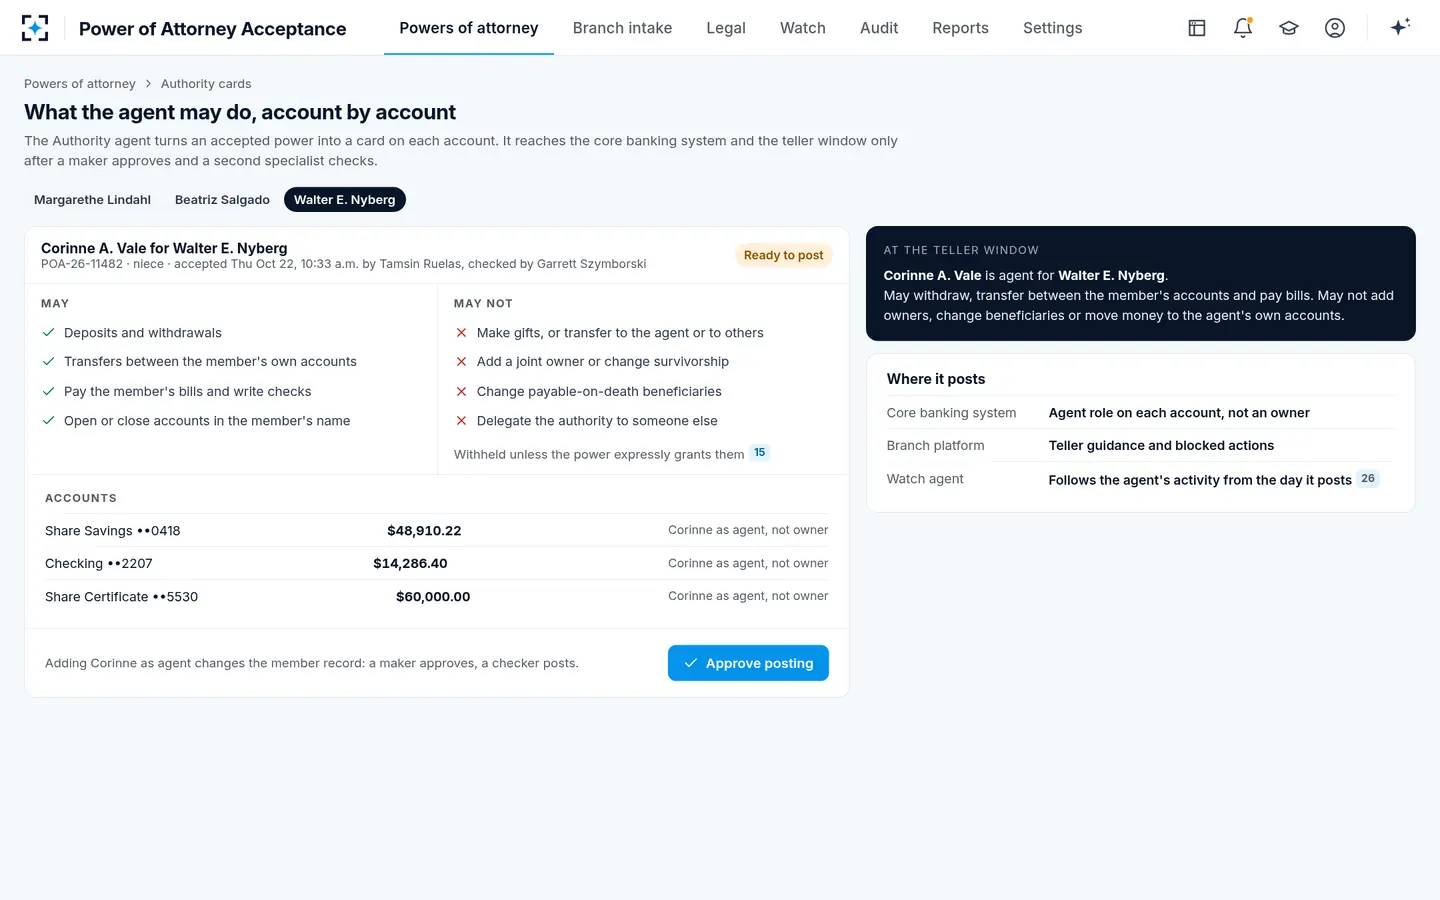Click the Approve posting button
Viewport: 1440px width, 900px height.
coord(748,663)
